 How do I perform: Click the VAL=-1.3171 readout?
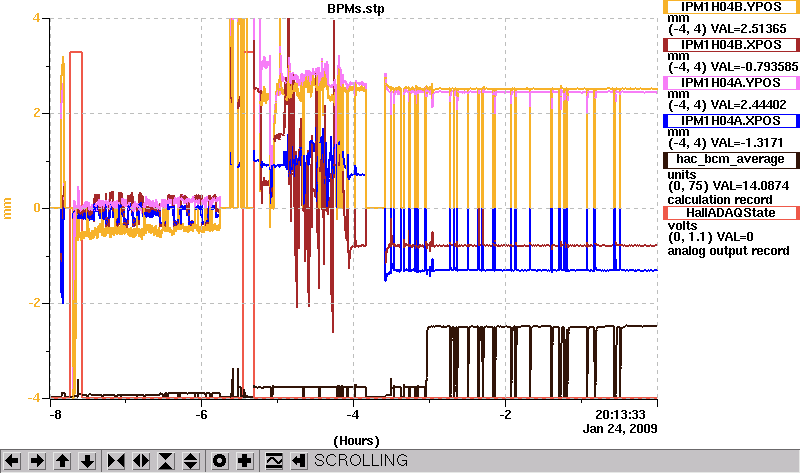click(x=747, y=143)
